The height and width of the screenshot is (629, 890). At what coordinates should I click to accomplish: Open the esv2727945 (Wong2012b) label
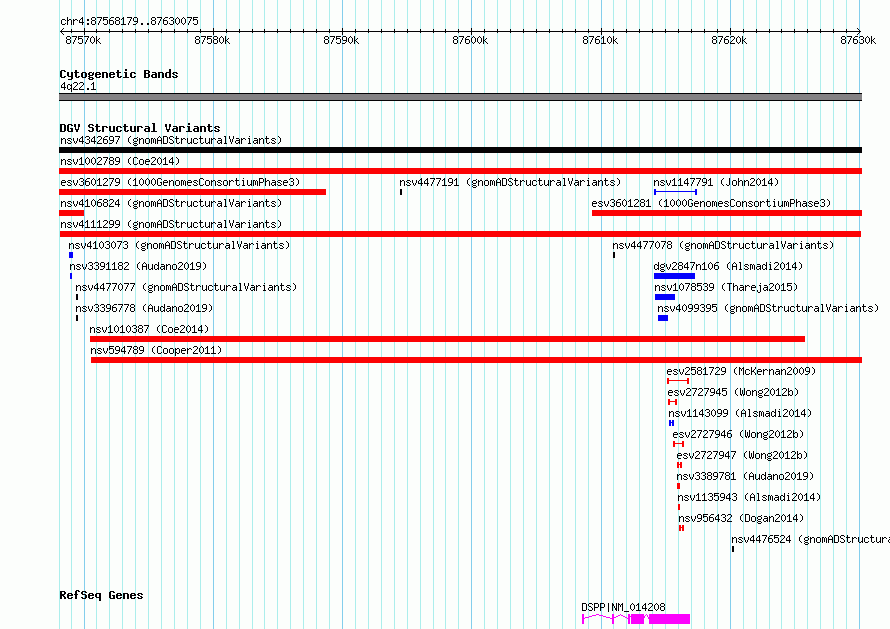click(733, 392)
